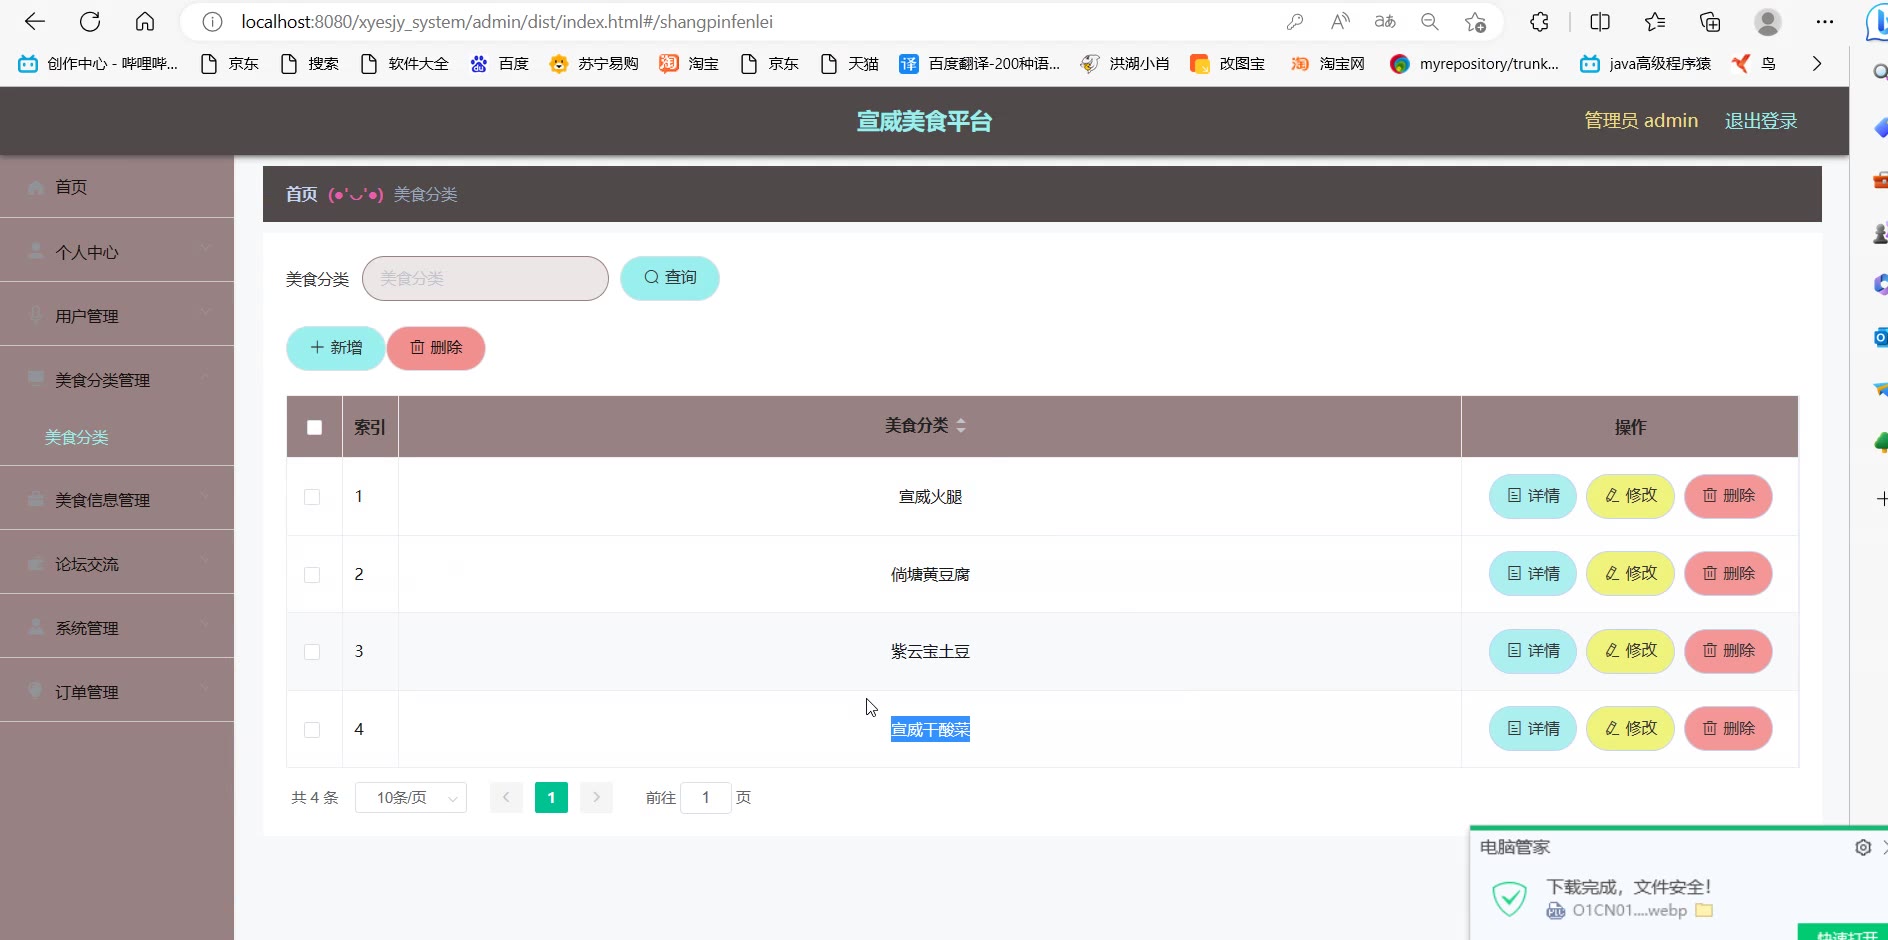
Task: Click the chevron beside 系统管理
Action: (205, 626)
